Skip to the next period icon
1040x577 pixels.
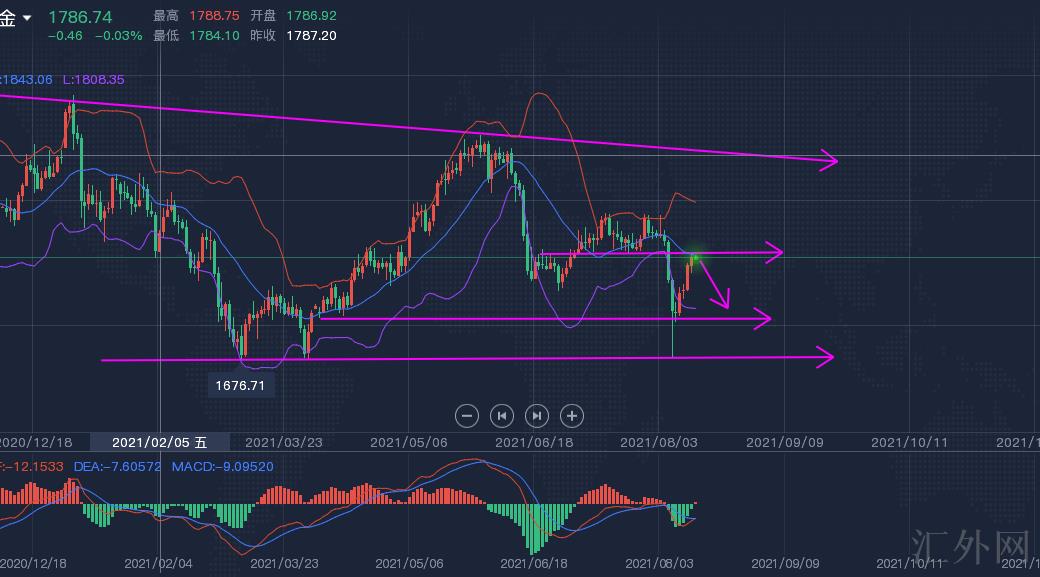537,415
